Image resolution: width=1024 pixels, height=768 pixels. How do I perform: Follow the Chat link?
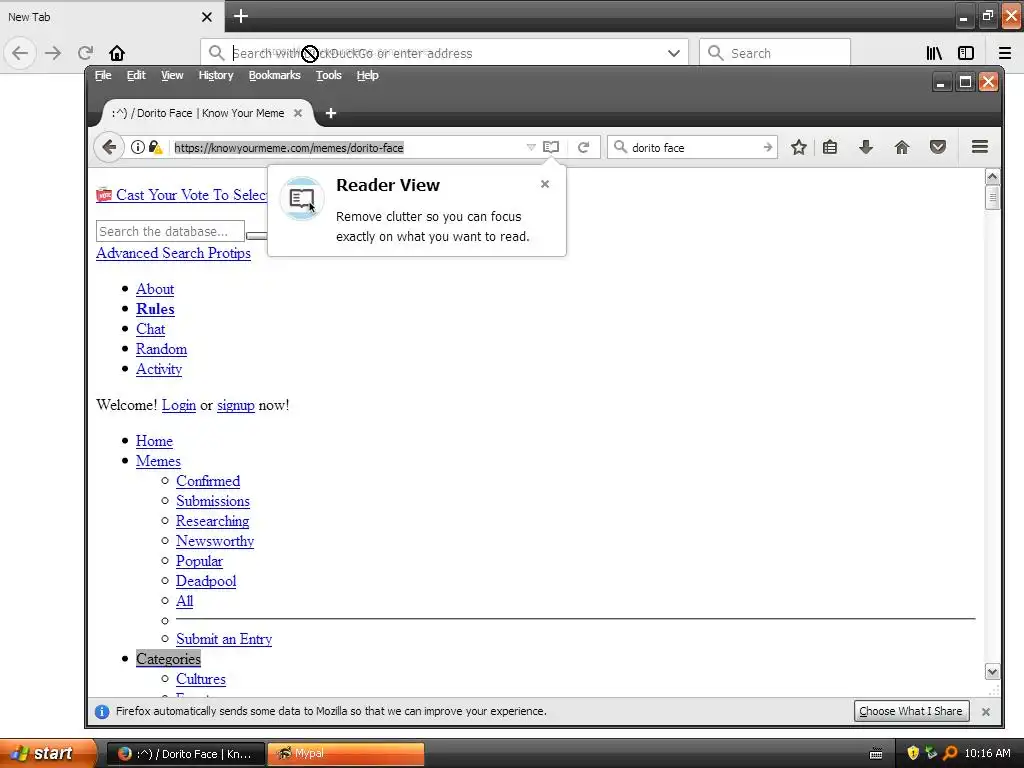click(x=150, y=329)
